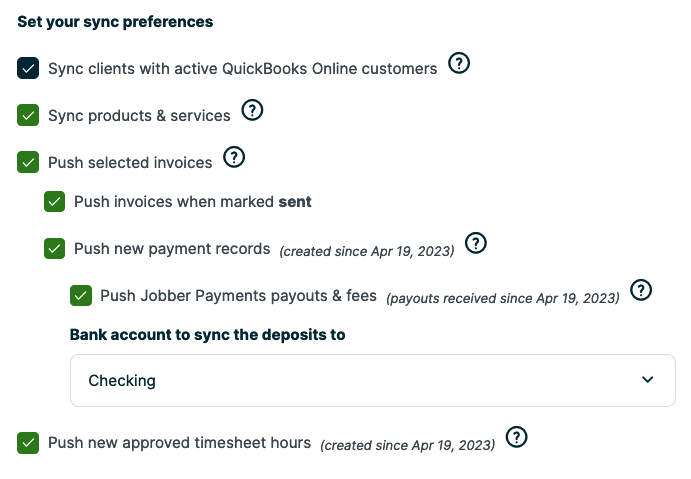Viewport: 691px width, 479px height.
Task: Click the chevron arrow in bank account selector
Action: [647, 380]
